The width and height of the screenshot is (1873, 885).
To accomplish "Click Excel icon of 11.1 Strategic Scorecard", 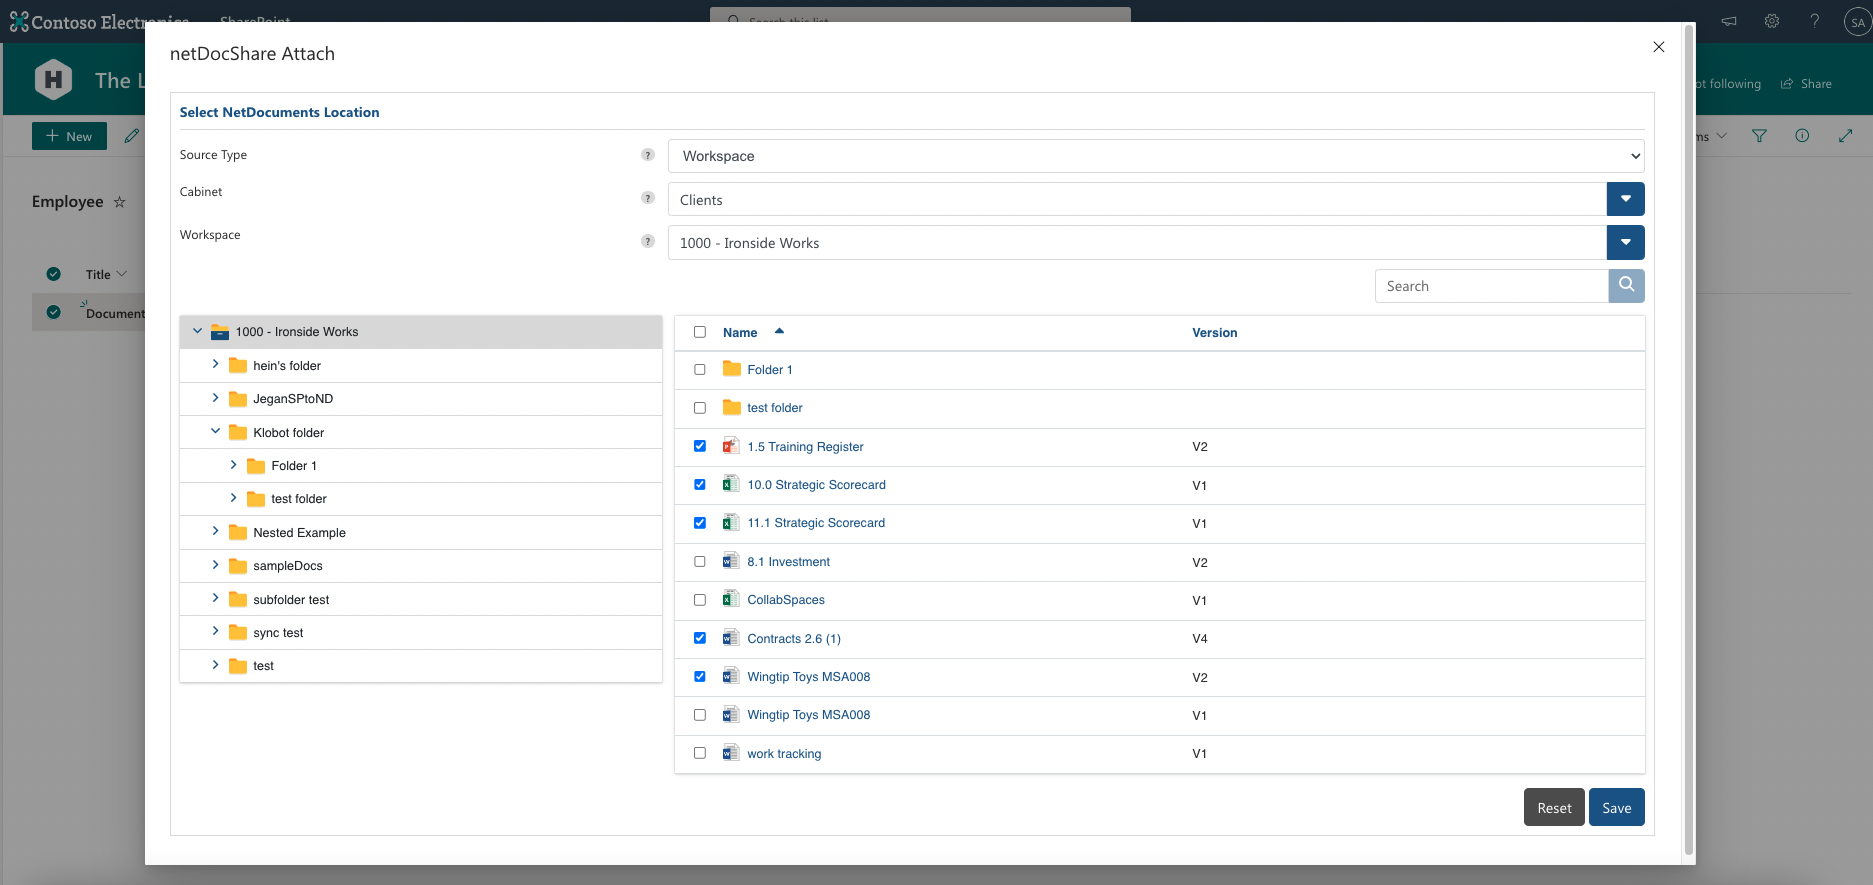I will coord(731,522).
